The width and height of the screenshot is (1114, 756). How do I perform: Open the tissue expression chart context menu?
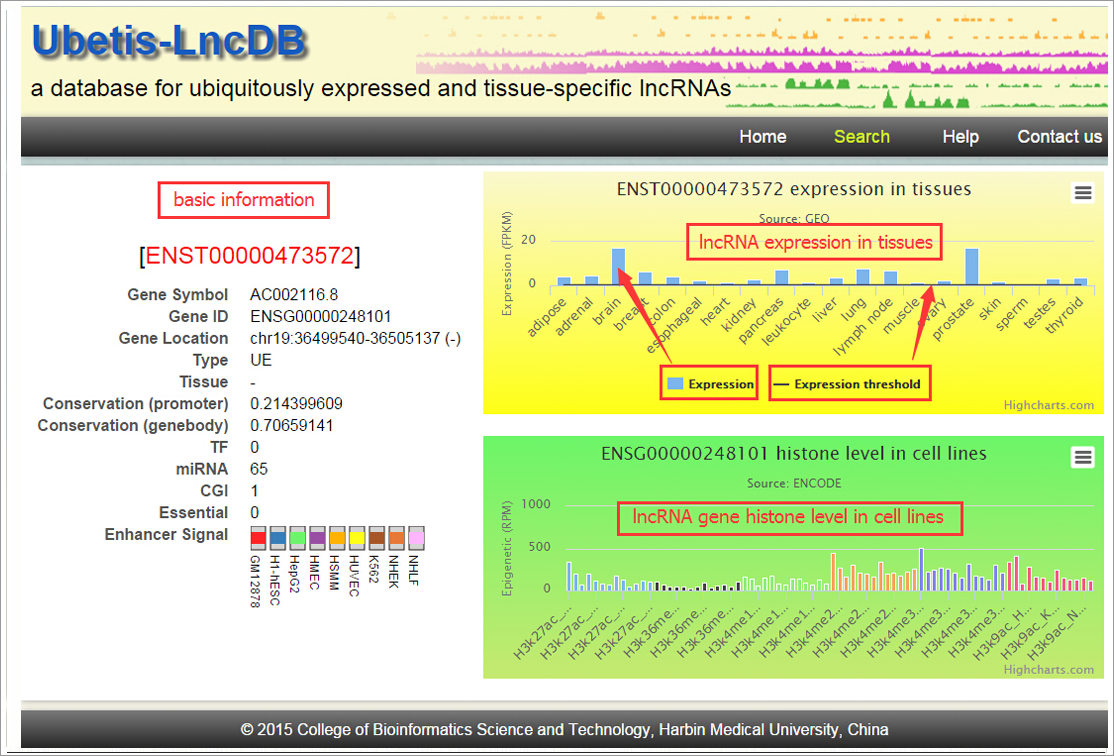[x=1082, y=194]
